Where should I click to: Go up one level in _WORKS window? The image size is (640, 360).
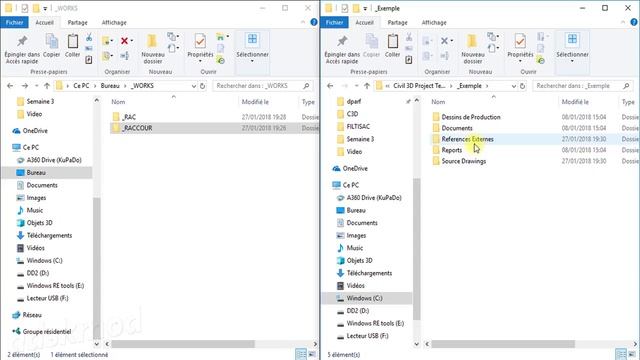47,86
